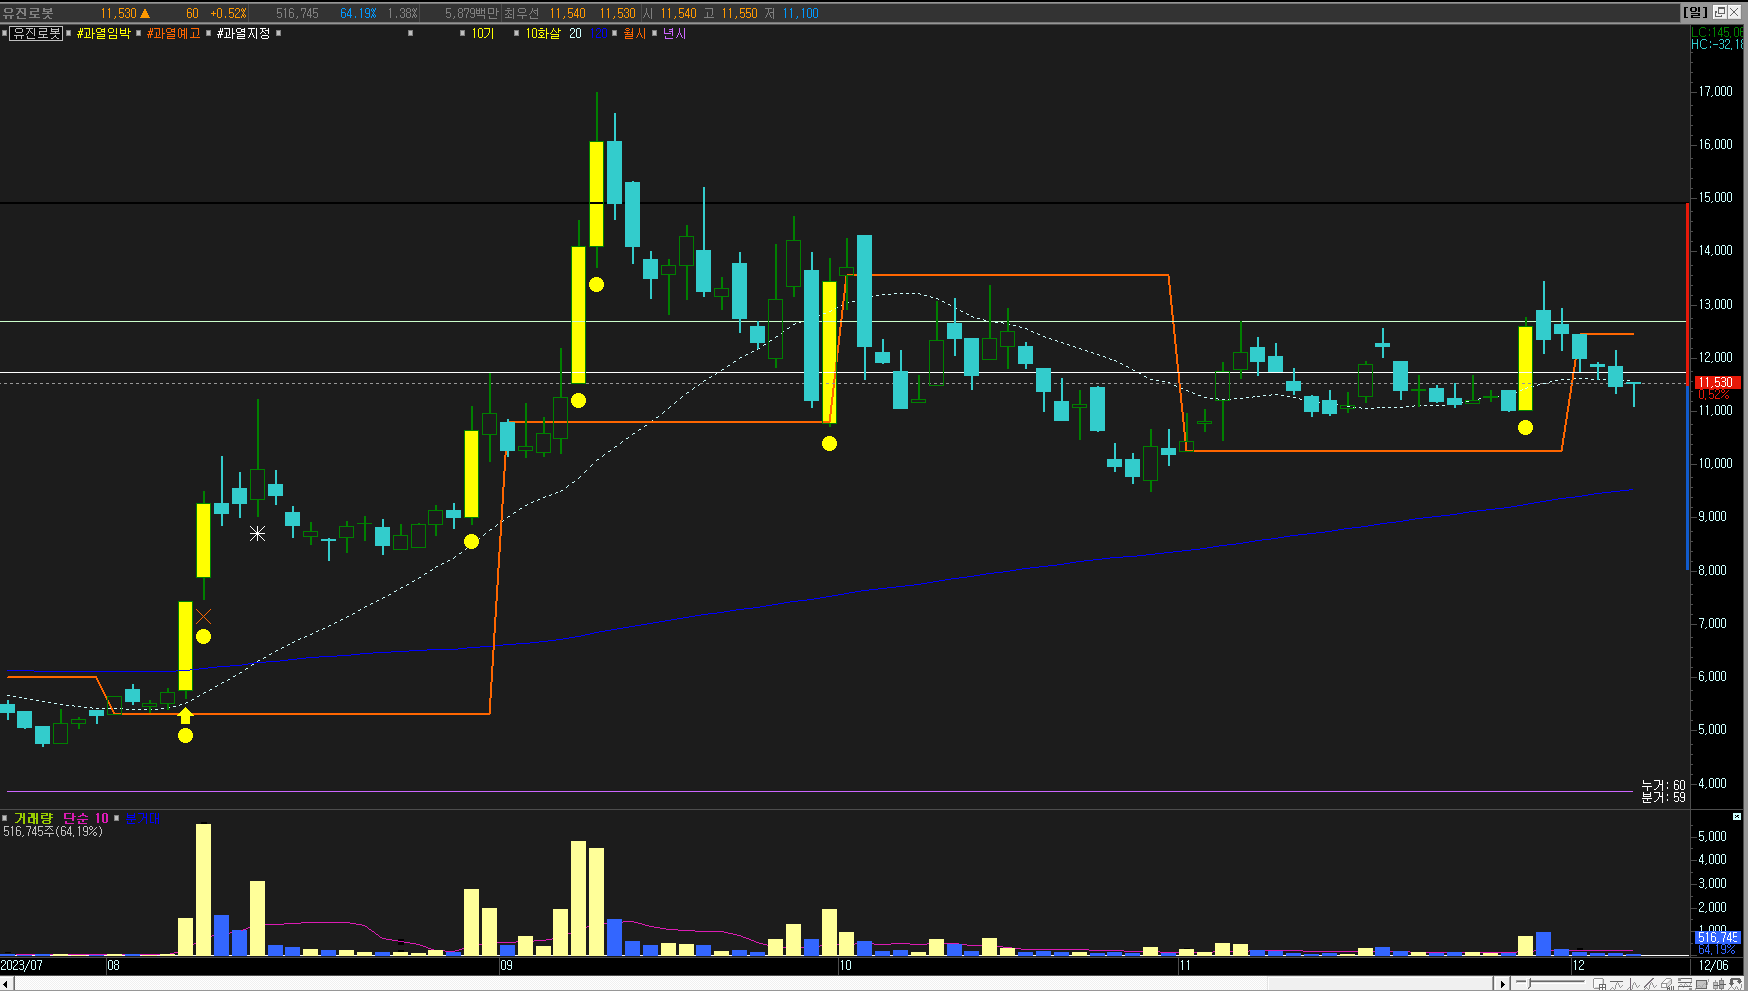Screen dimensions: 1748x991
Task: Click the 단순 10 volume average label
Action: coord(86,818)
